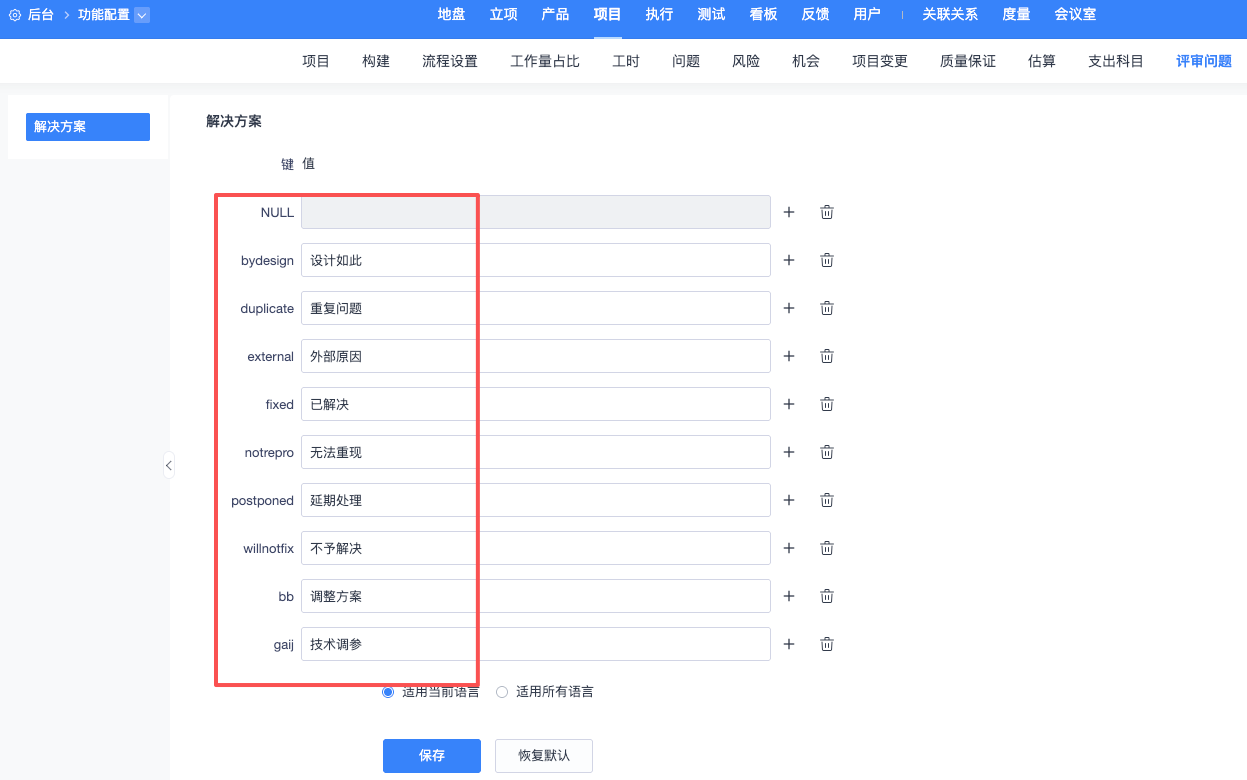
Task: Open the 立项 top menu
Action: 503,15
